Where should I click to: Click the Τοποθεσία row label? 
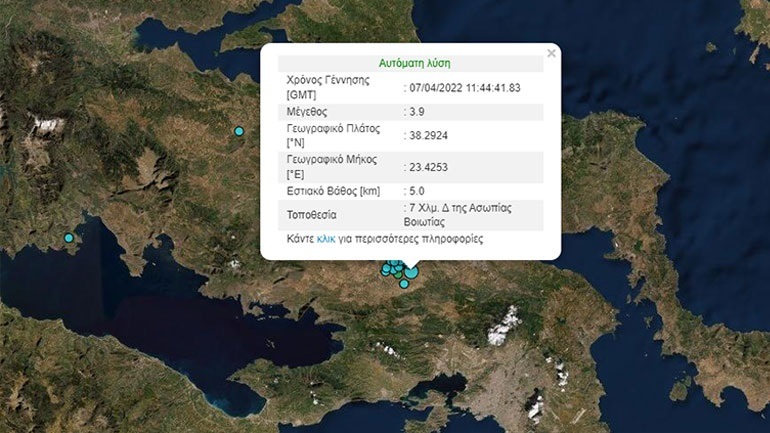[x=311, y=215]
